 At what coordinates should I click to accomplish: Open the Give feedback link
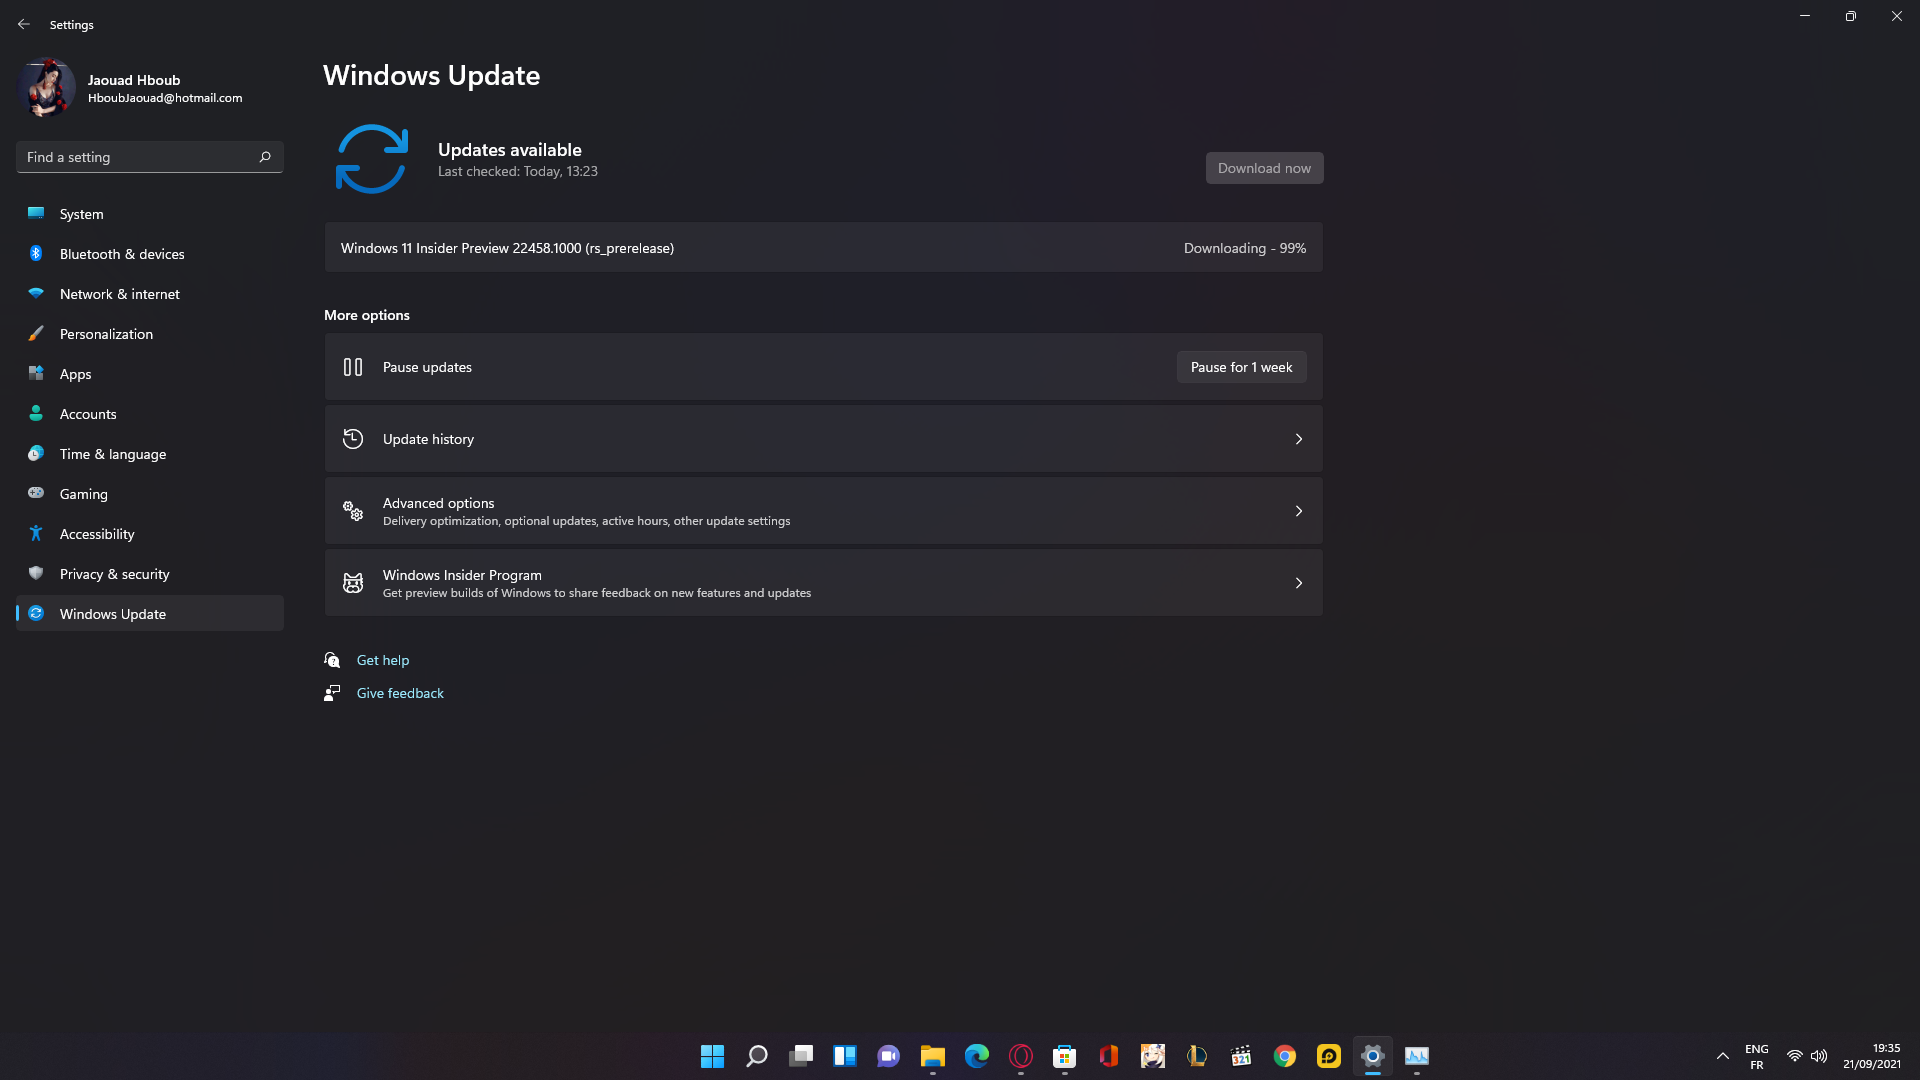click(400, 692)
